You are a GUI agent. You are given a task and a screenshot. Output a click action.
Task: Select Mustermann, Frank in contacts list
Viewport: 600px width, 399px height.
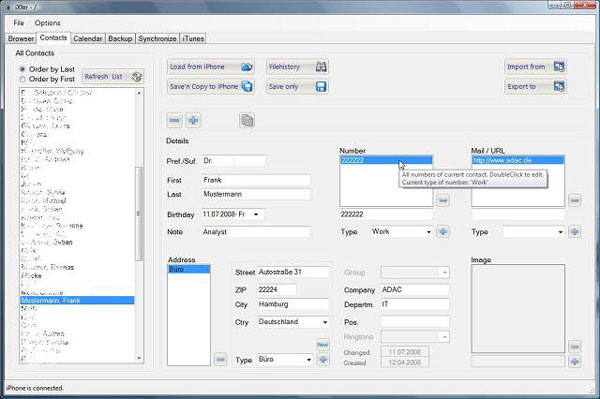77,300
